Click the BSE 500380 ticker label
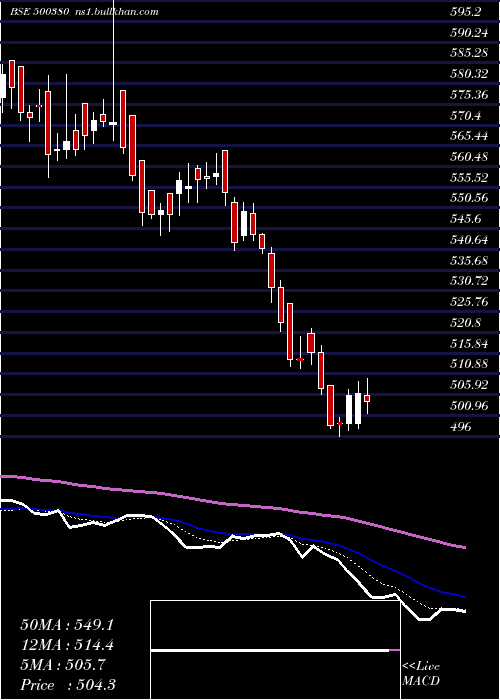 [x=40, y=12]
